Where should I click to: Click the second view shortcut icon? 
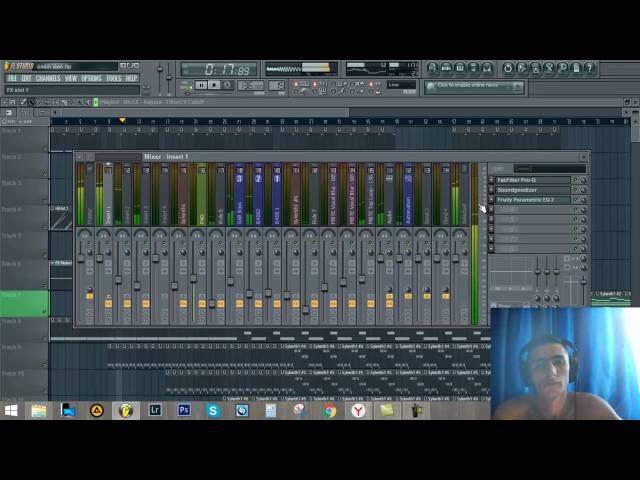tap(446, 68)
